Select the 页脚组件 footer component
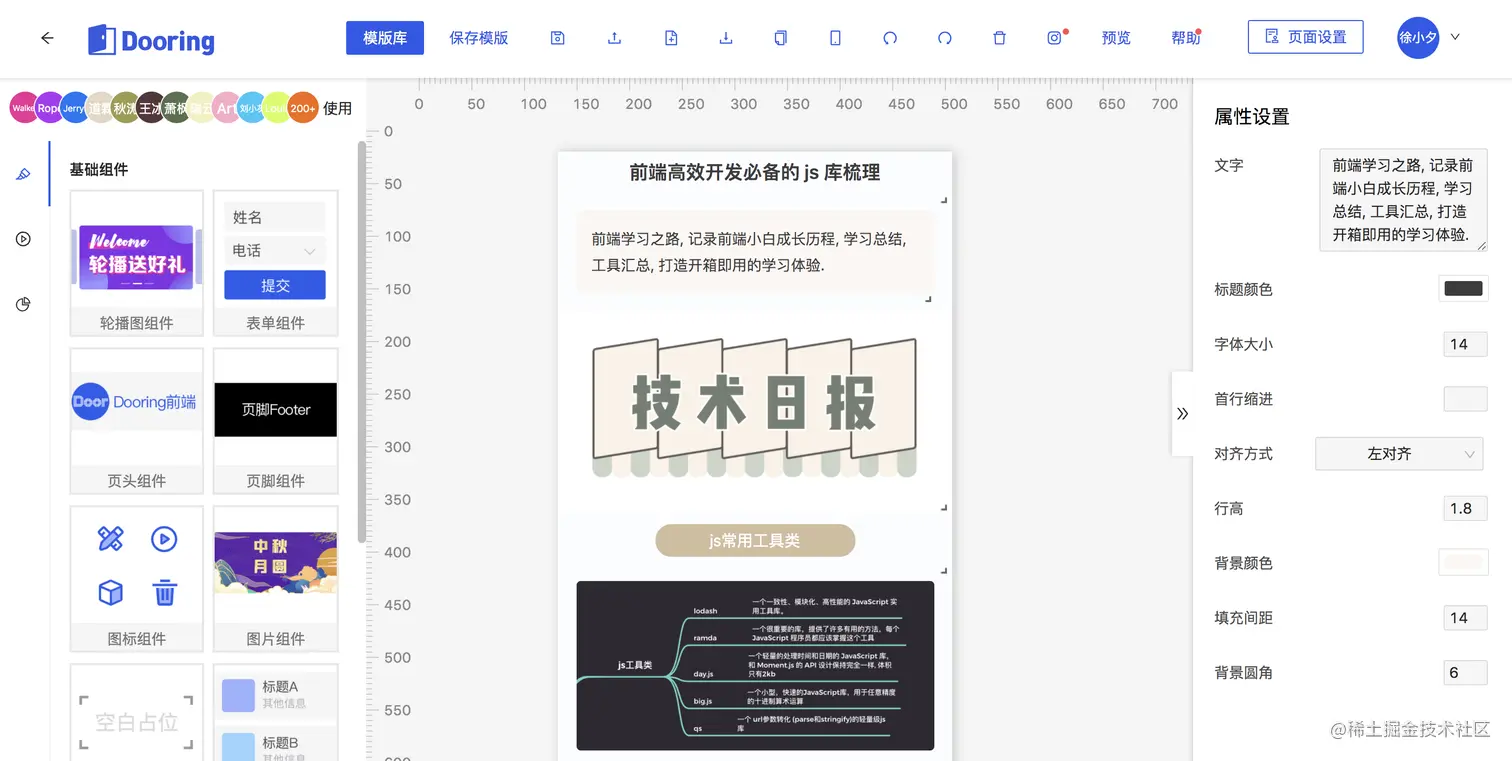 (x=275, y=421)
